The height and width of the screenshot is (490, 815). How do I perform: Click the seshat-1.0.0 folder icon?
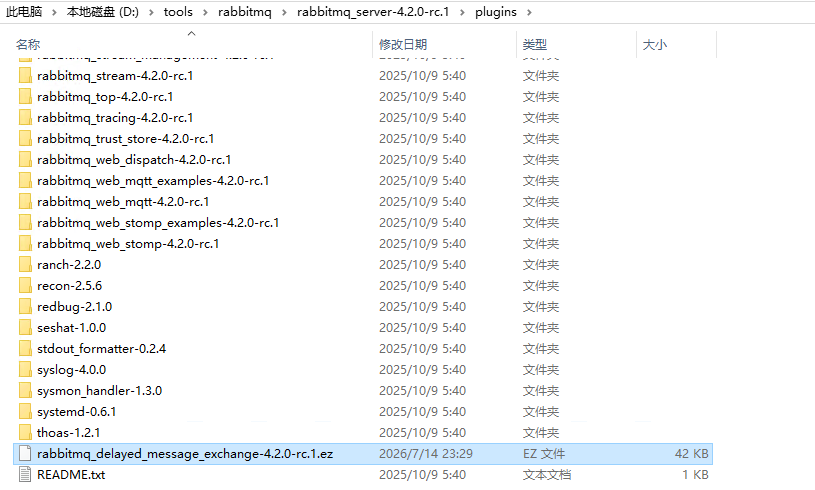25,327
